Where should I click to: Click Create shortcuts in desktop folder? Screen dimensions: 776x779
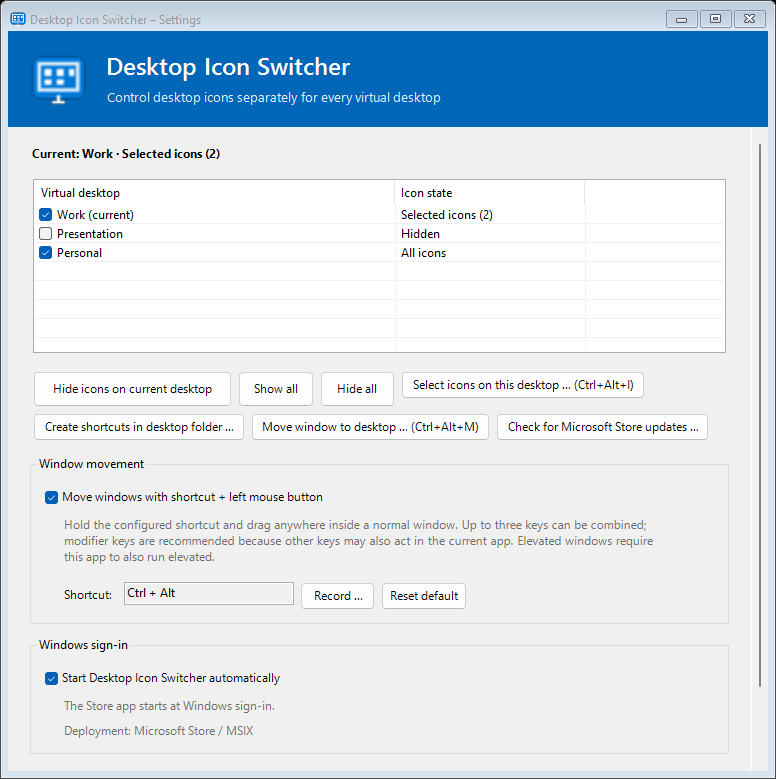(x=139, y=427)
